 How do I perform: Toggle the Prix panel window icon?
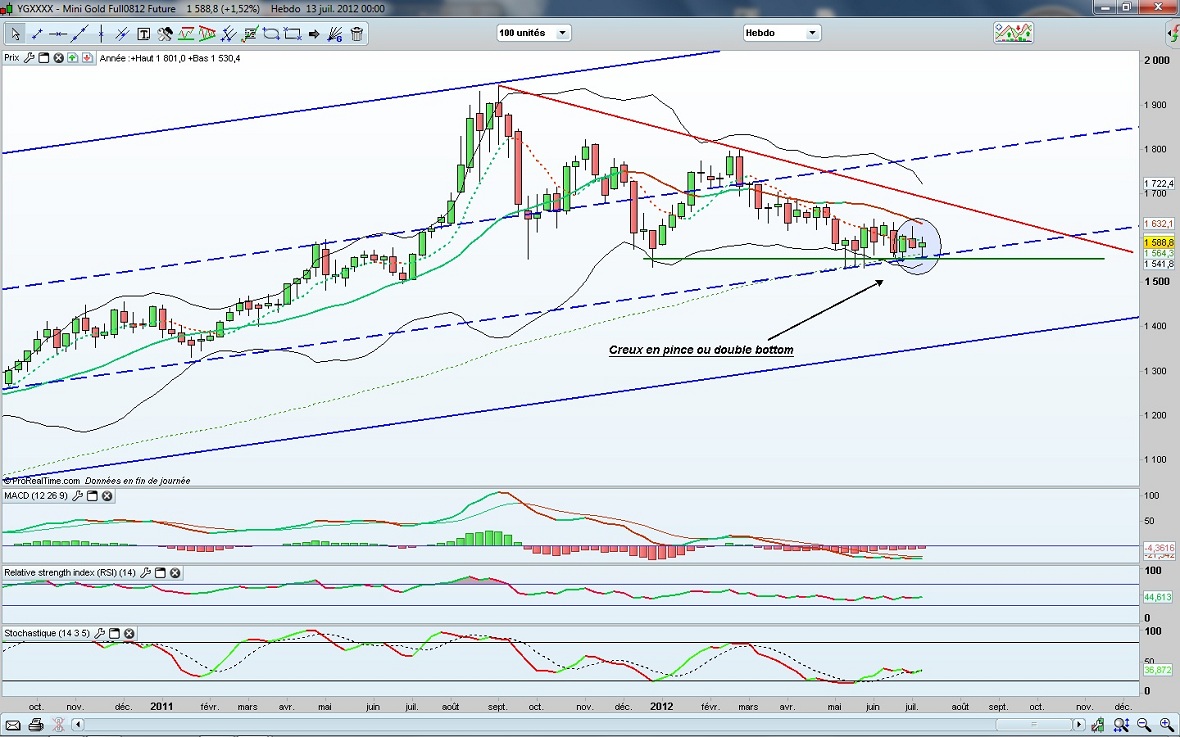[x=44, y=58]
